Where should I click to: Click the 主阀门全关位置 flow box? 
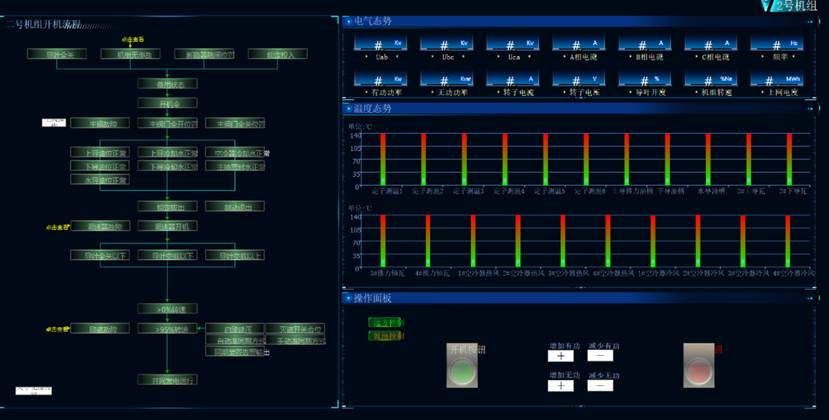tap(235, 123)
